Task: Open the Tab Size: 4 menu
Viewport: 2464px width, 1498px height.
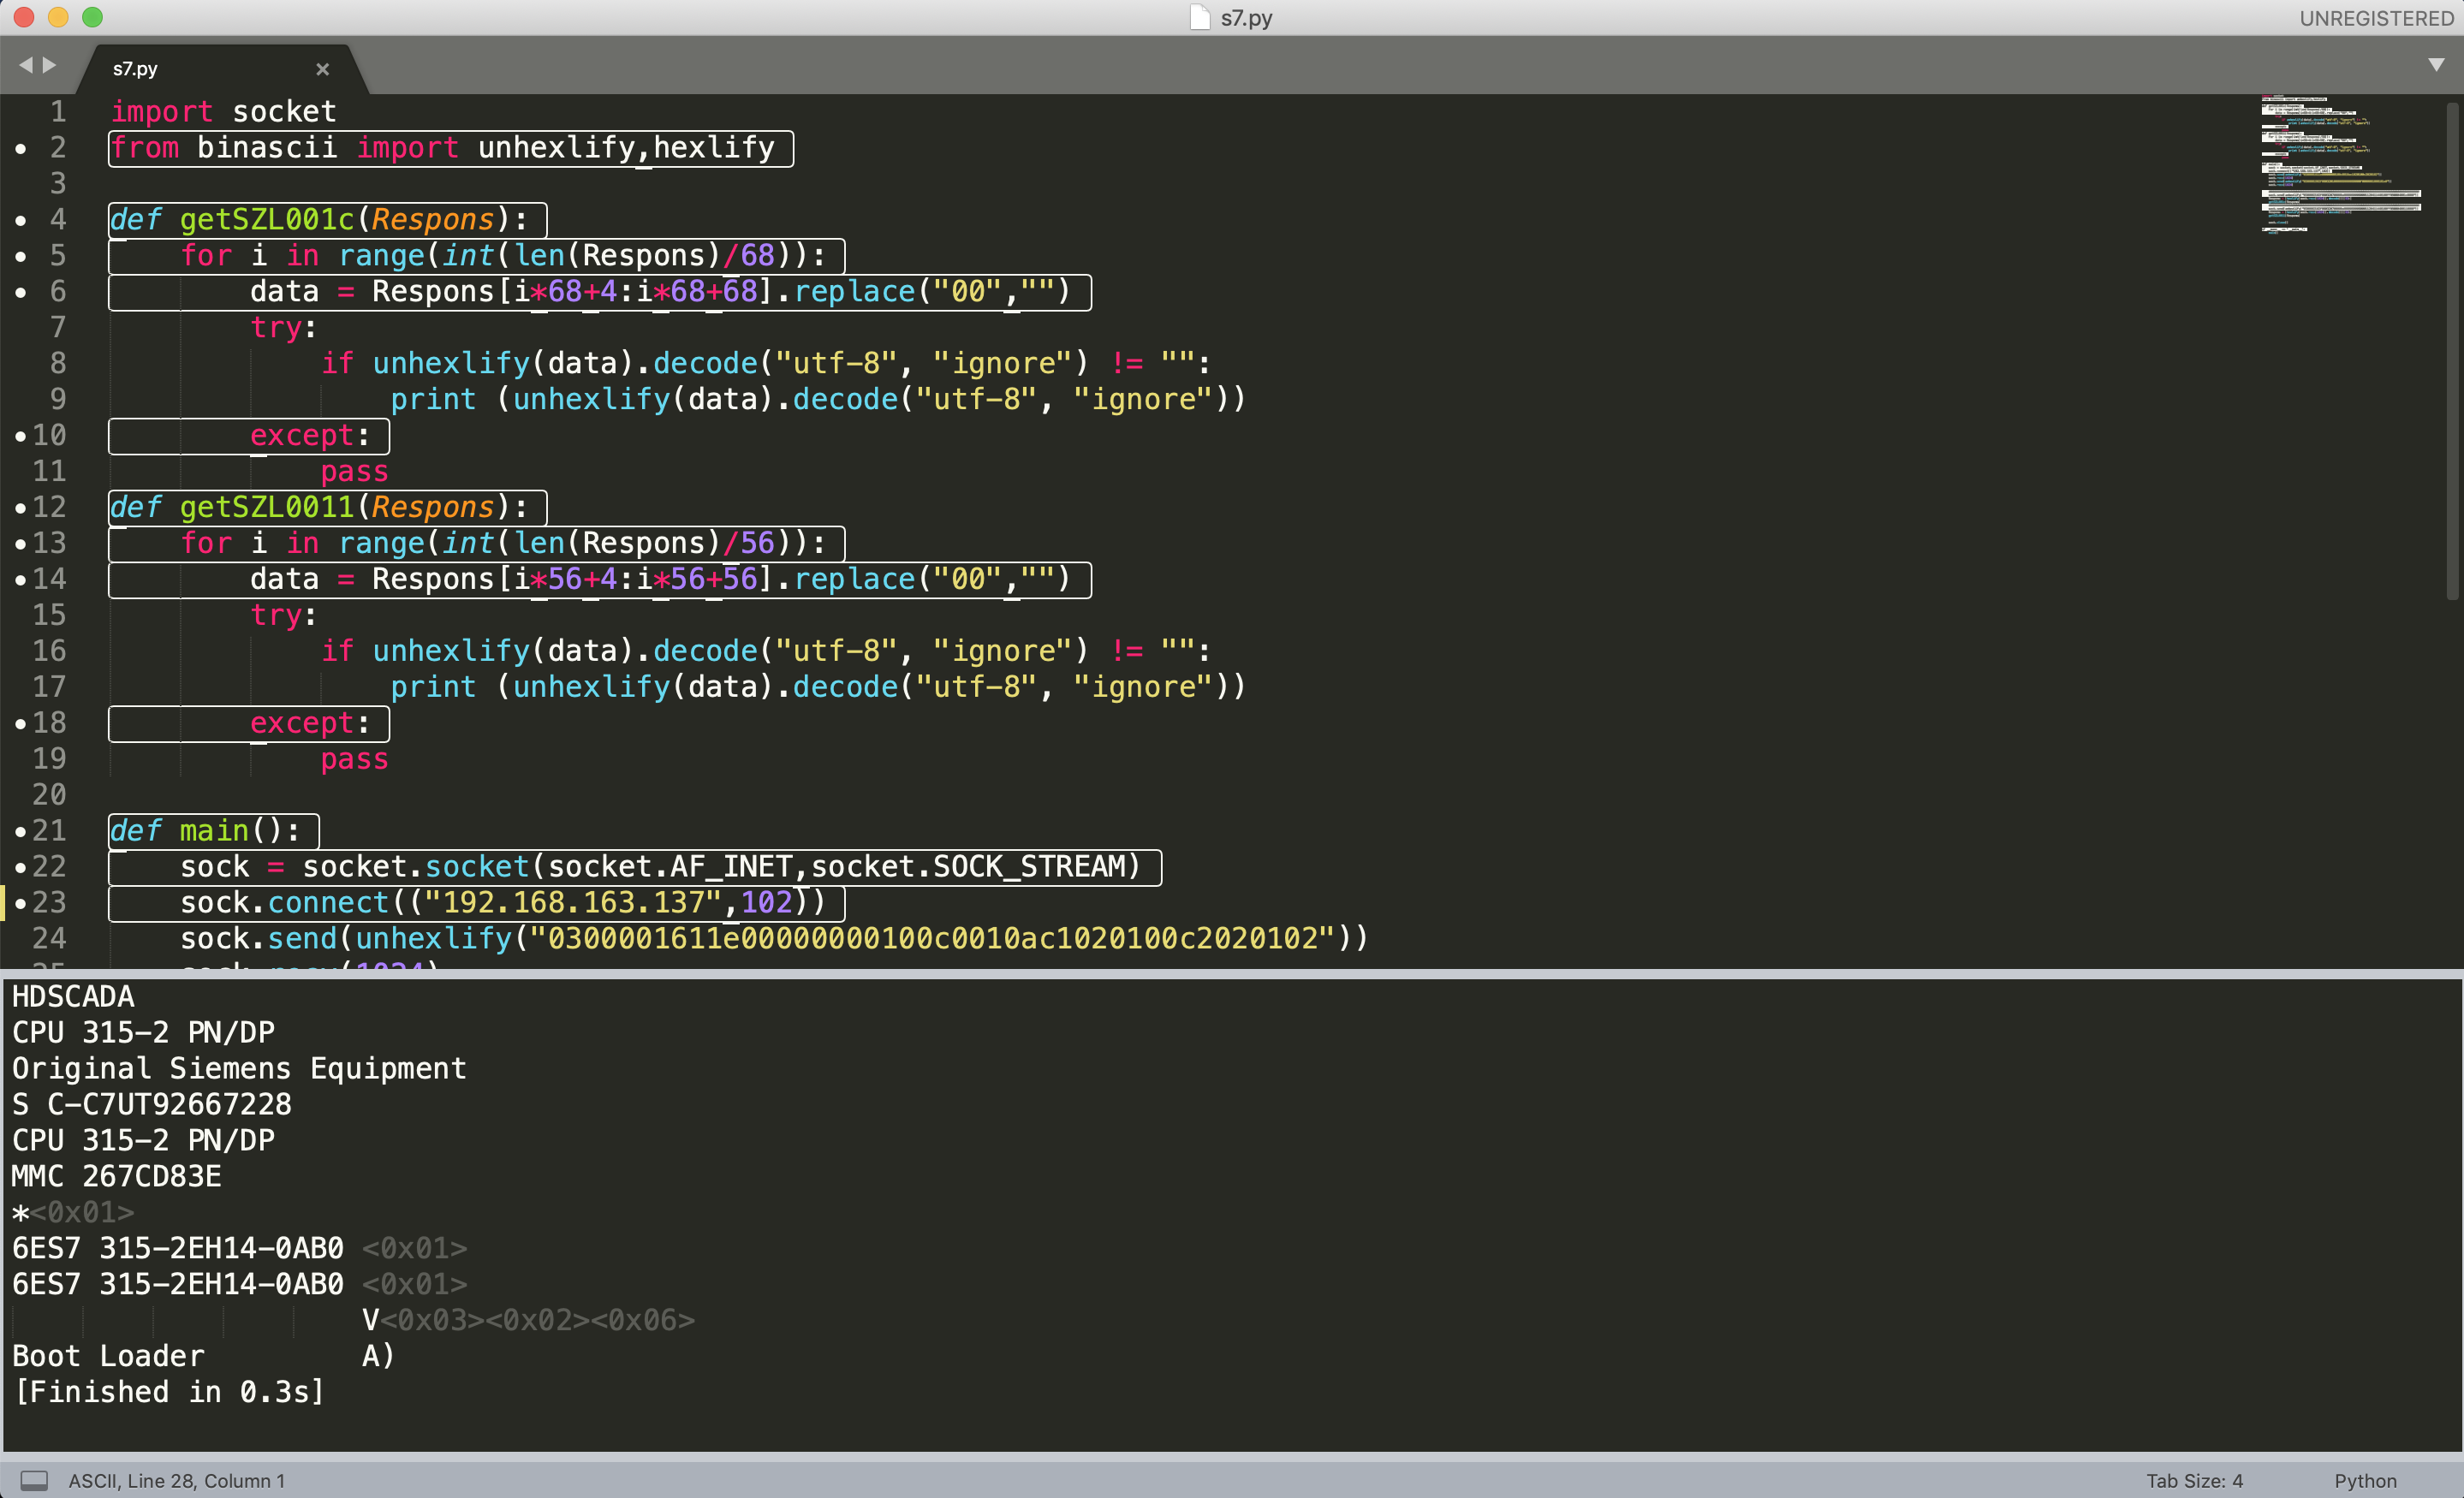Action: click(x=2194, y=1481)
